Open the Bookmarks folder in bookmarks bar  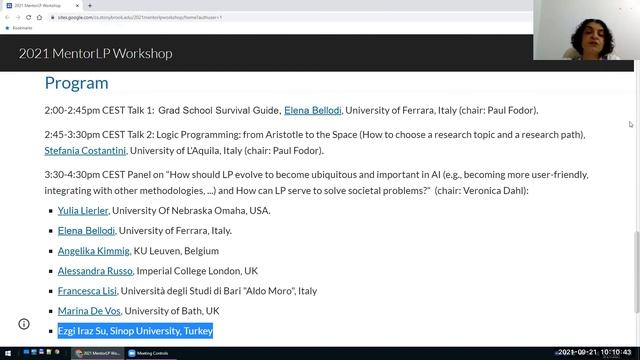19,28
